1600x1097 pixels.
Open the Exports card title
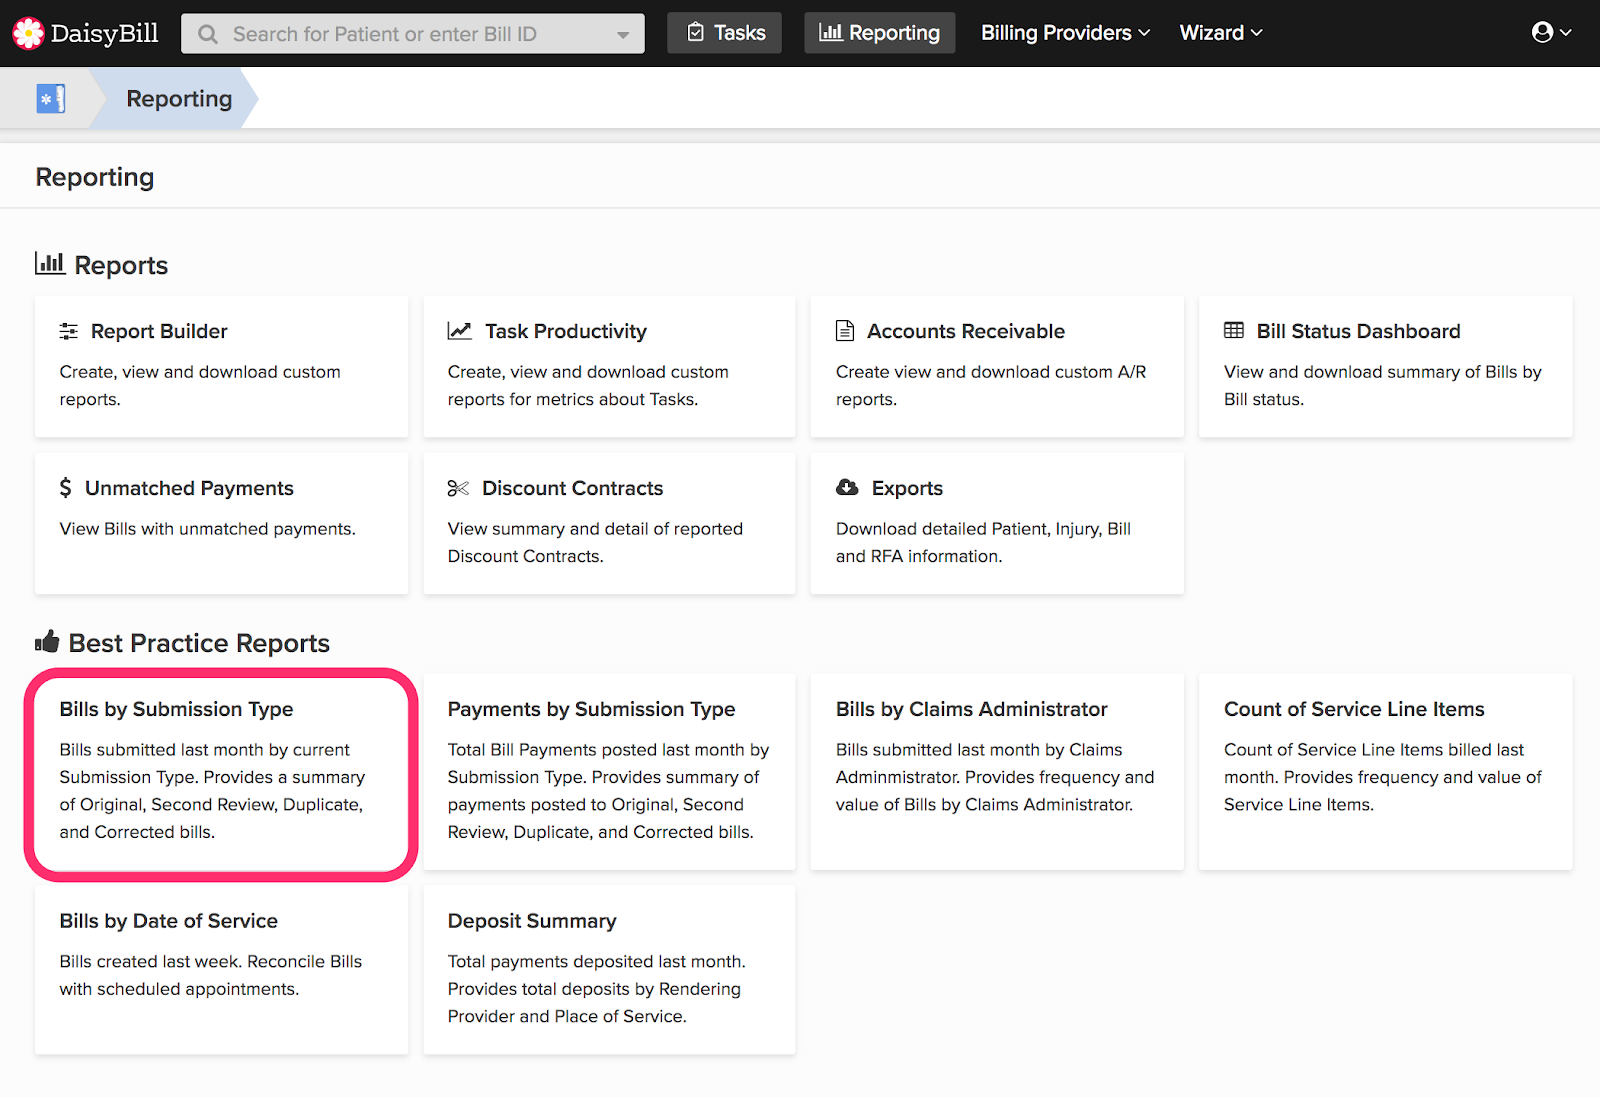click(x=907, y=488)
